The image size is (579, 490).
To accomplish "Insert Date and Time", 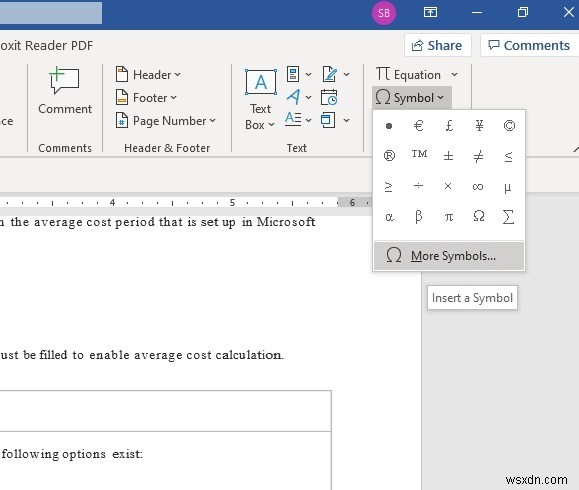I will [329, 97].
